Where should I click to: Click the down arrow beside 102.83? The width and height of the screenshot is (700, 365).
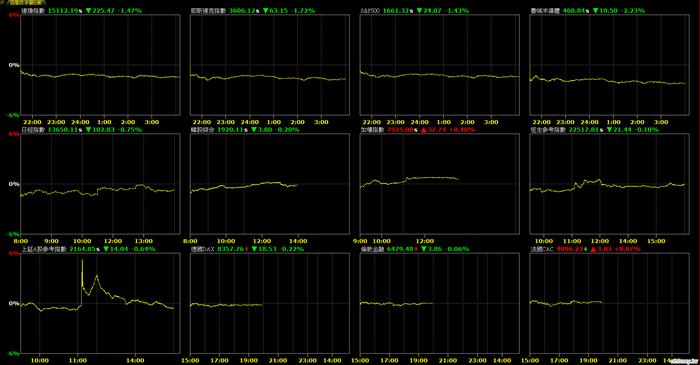point(88,129)
